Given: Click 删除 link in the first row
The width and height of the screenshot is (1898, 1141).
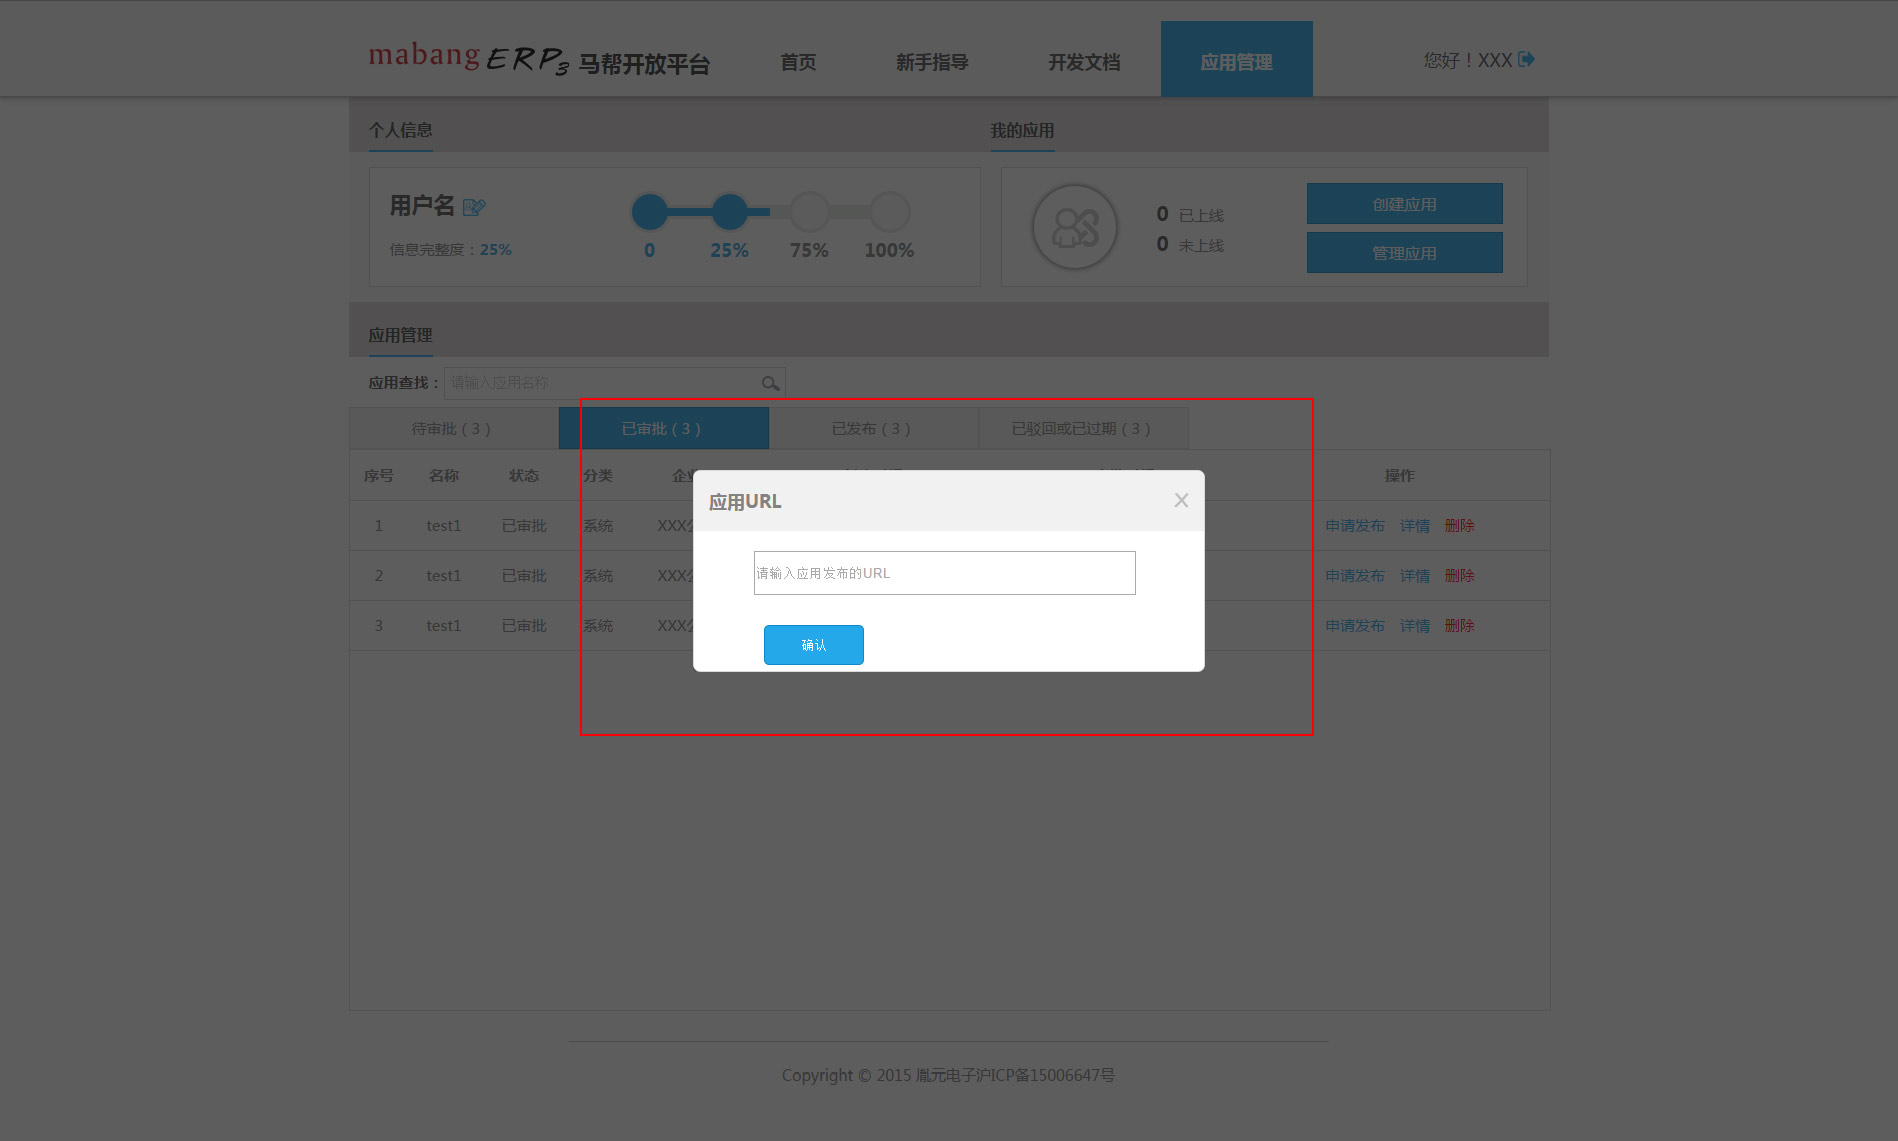Looking at the screenshot, I should click(1459, 526).
